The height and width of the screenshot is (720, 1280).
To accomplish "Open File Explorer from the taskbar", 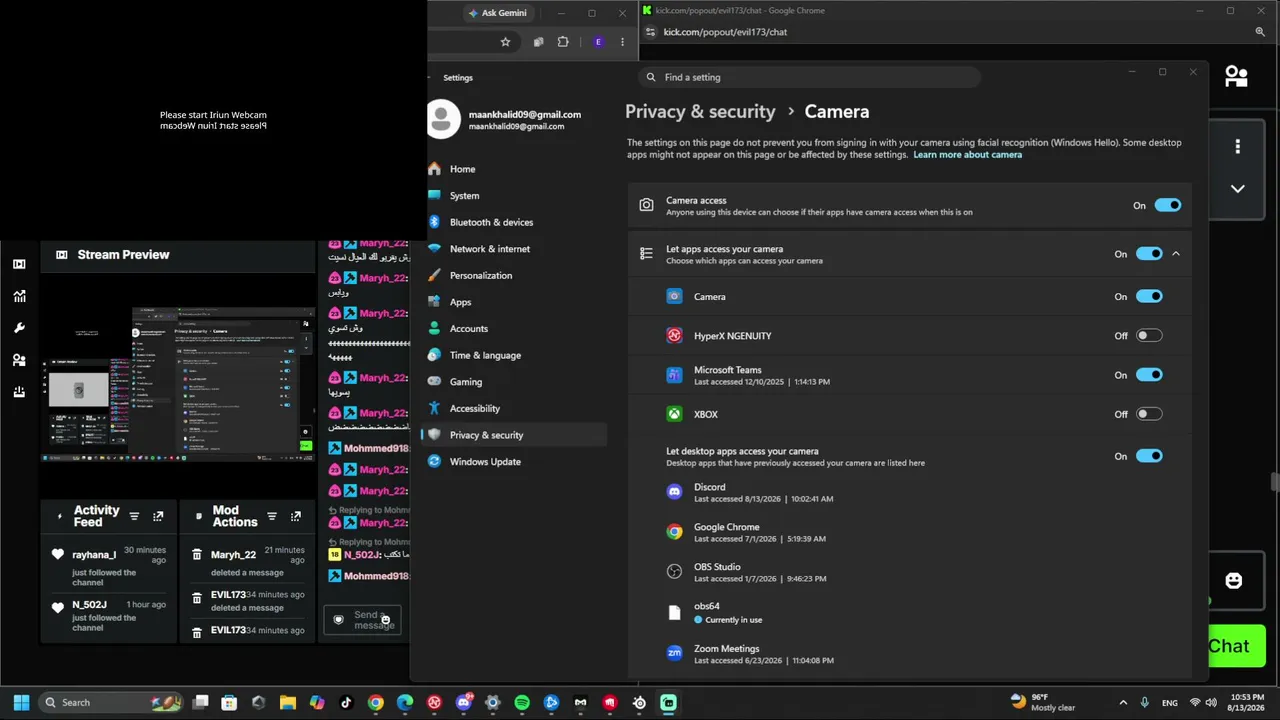I will click(288, 703).
